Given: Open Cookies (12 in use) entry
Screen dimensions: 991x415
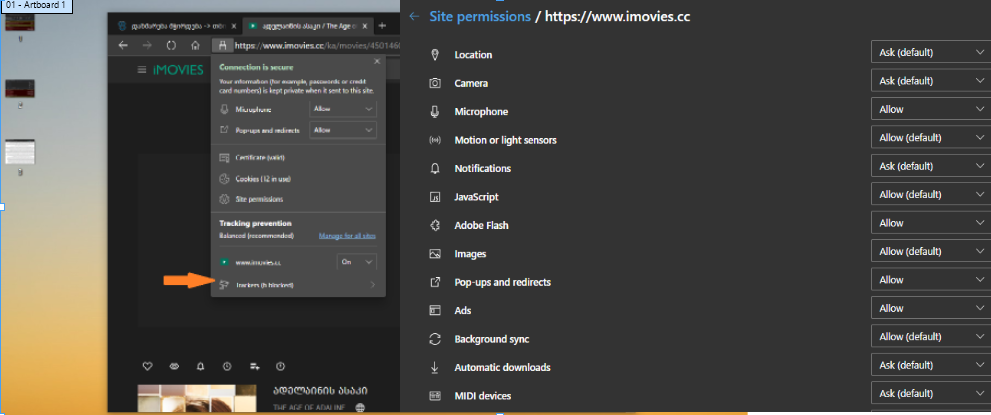Looking at the screenshot, I should (x=262, y=178).
